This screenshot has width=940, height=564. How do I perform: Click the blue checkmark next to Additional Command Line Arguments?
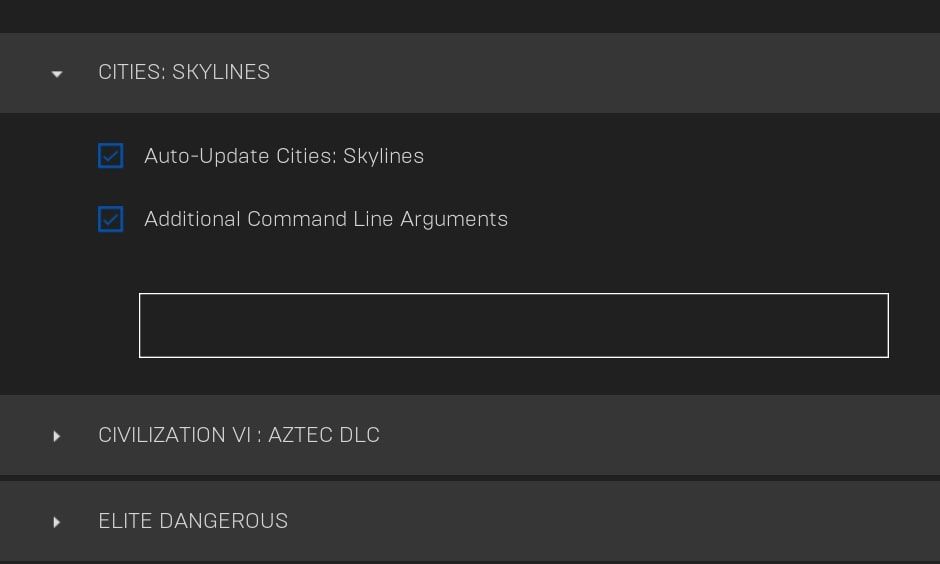pyautogui.click(x=111, y=219)
